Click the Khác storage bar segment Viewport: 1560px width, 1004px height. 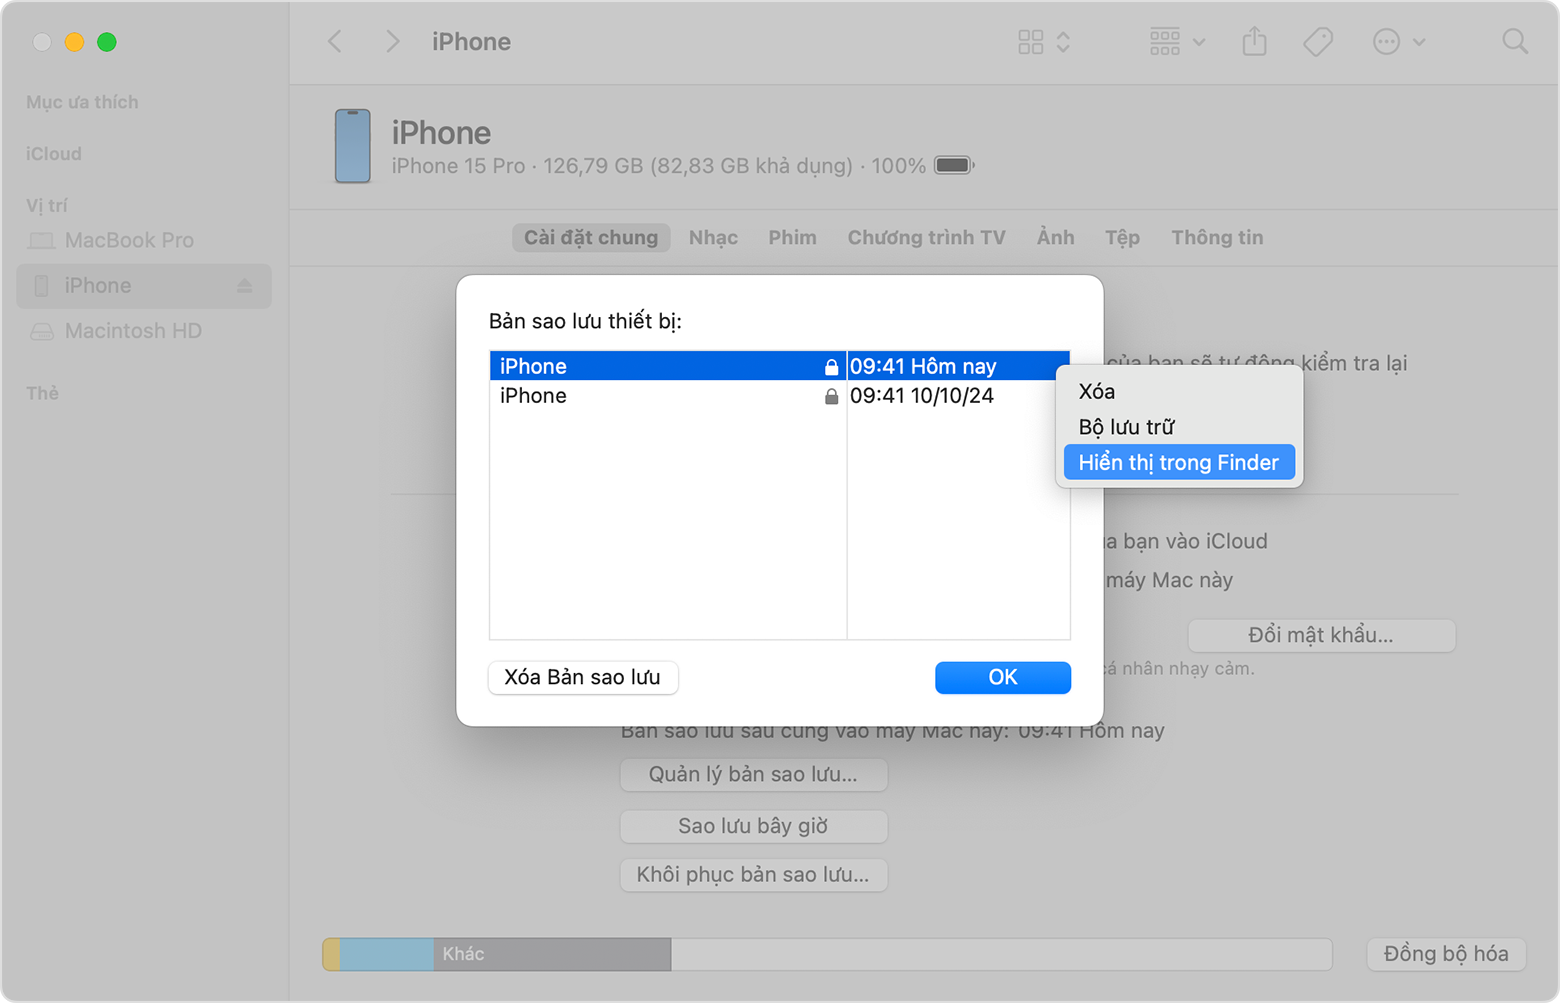[x=551, y=954]
